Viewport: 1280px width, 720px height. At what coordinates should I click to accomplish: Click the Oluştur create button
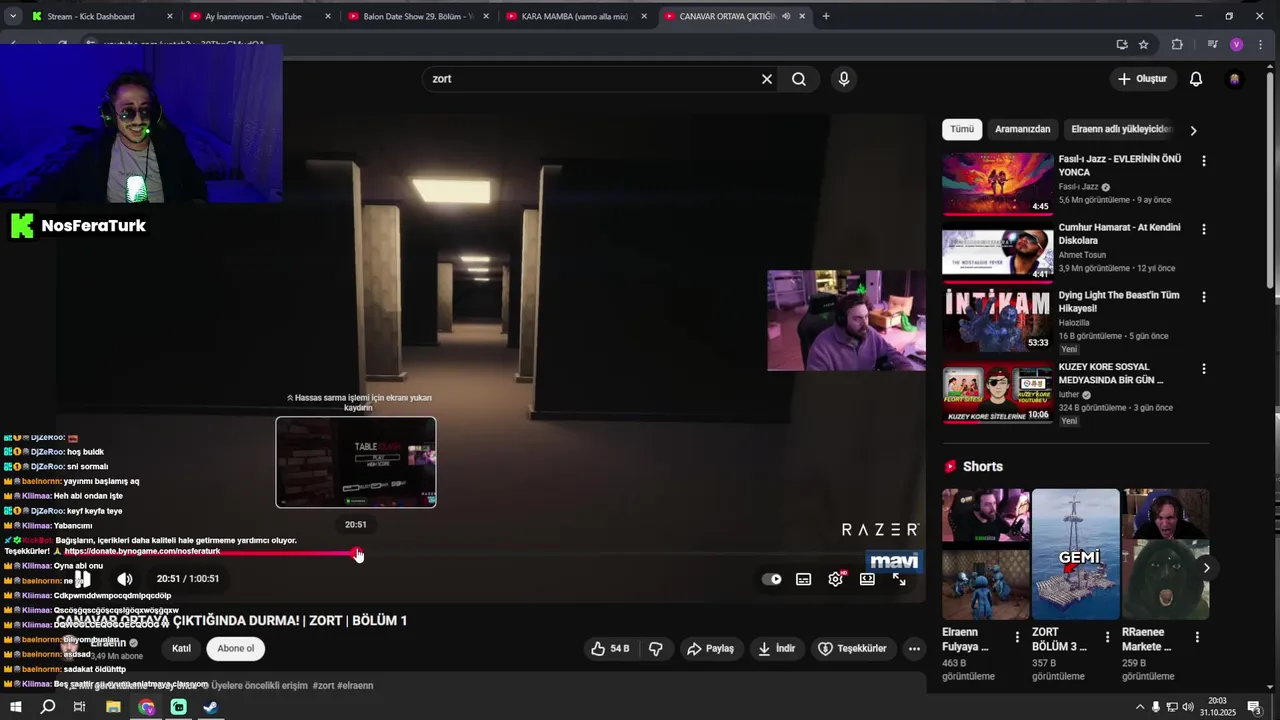pos(1142,79)
